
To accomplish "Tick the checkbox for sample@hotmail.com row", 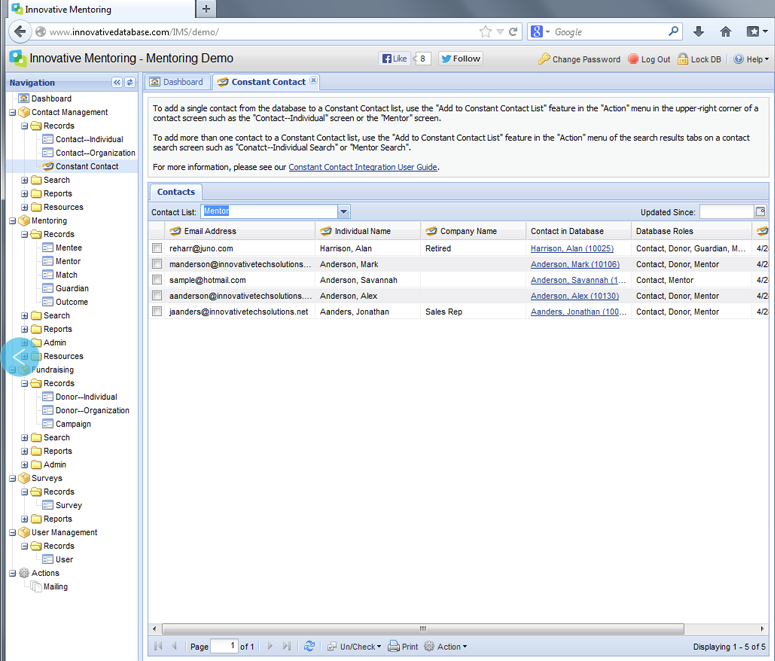I will [x=157, y=280].
